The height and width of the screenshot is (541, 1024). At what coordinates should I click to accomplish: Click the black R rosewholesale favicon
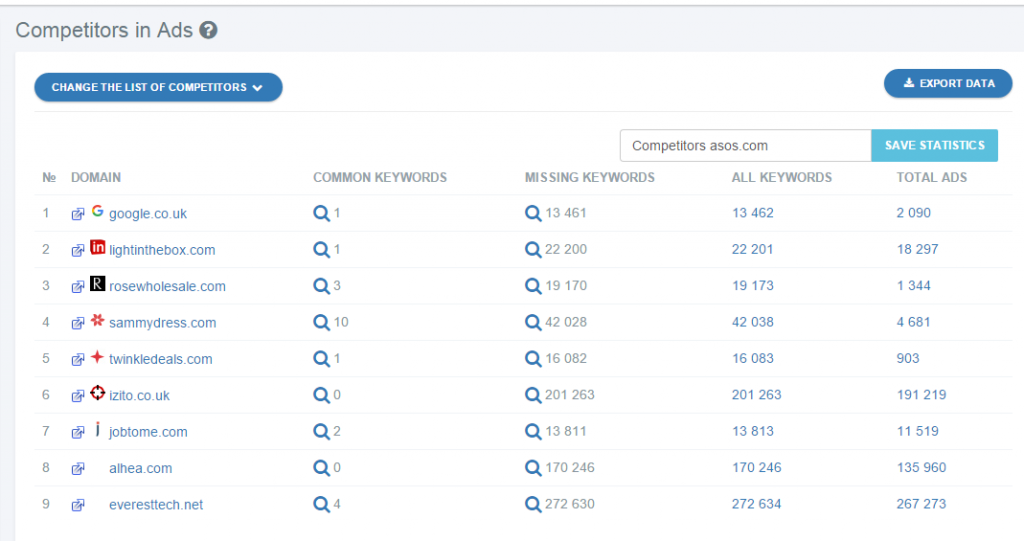tap(97, 284)
